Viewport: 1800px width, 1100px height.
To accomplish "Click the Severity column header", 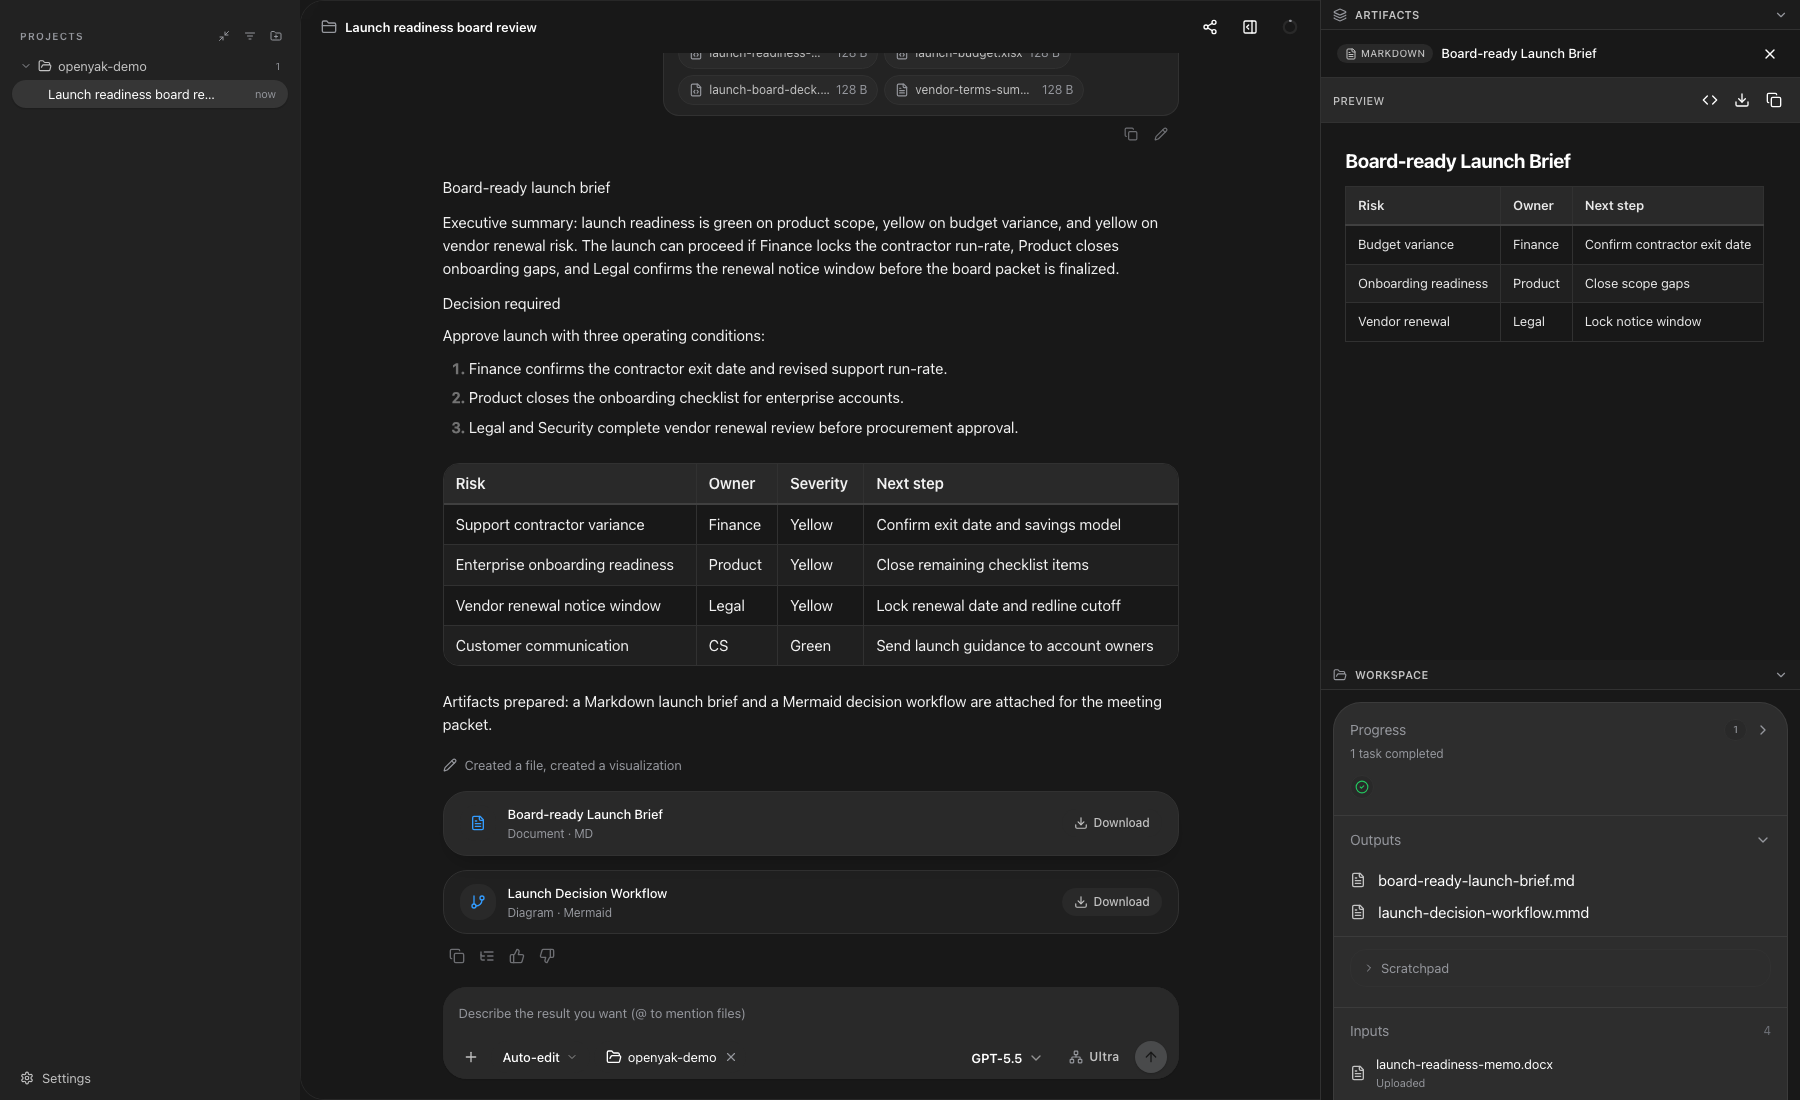I will click(819, 484).
